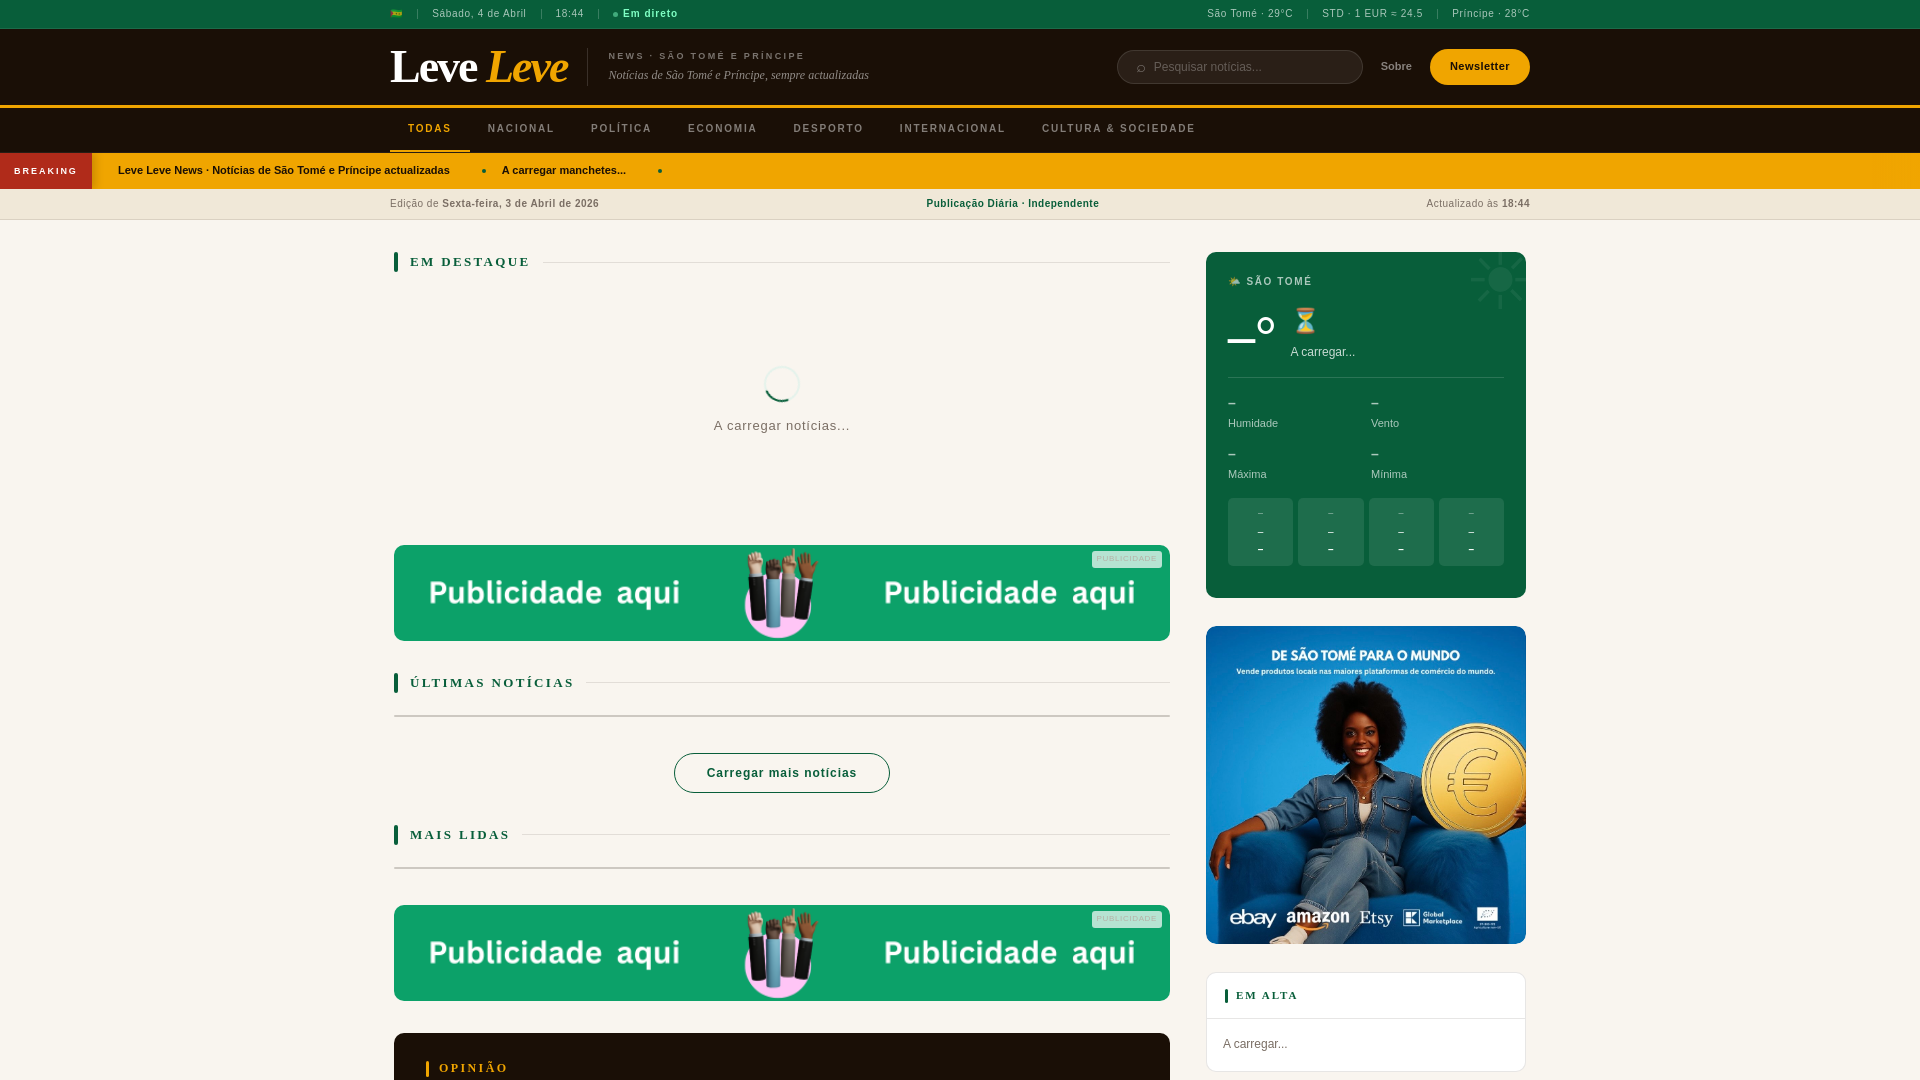Click the EM ALTA sidebar heading

click(1267, 996)
